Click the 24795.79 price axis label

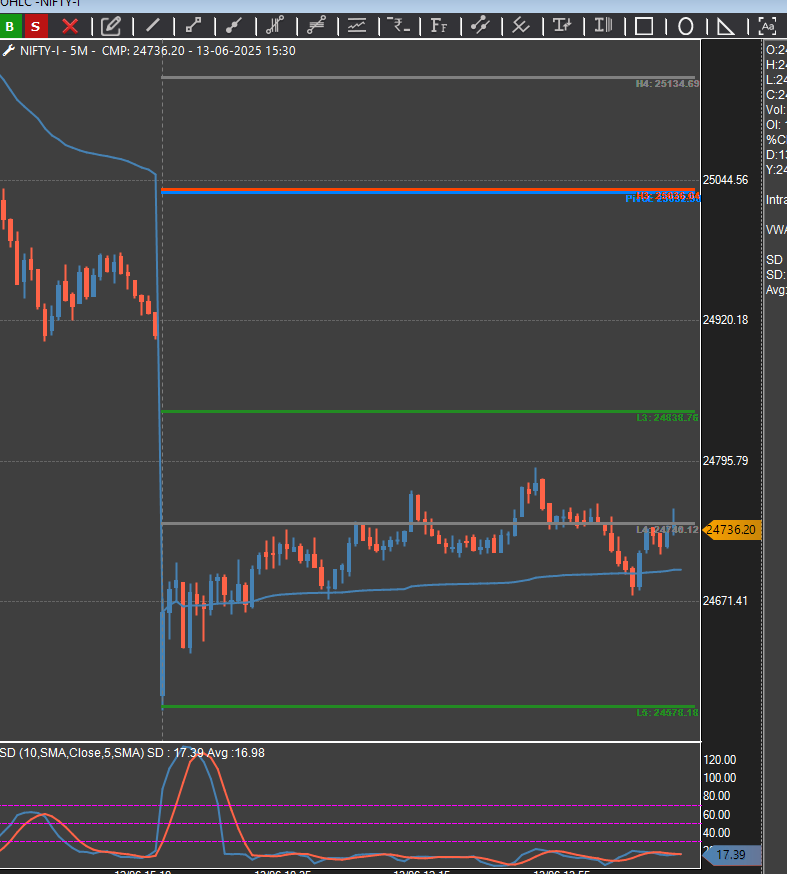pos(725,461)
